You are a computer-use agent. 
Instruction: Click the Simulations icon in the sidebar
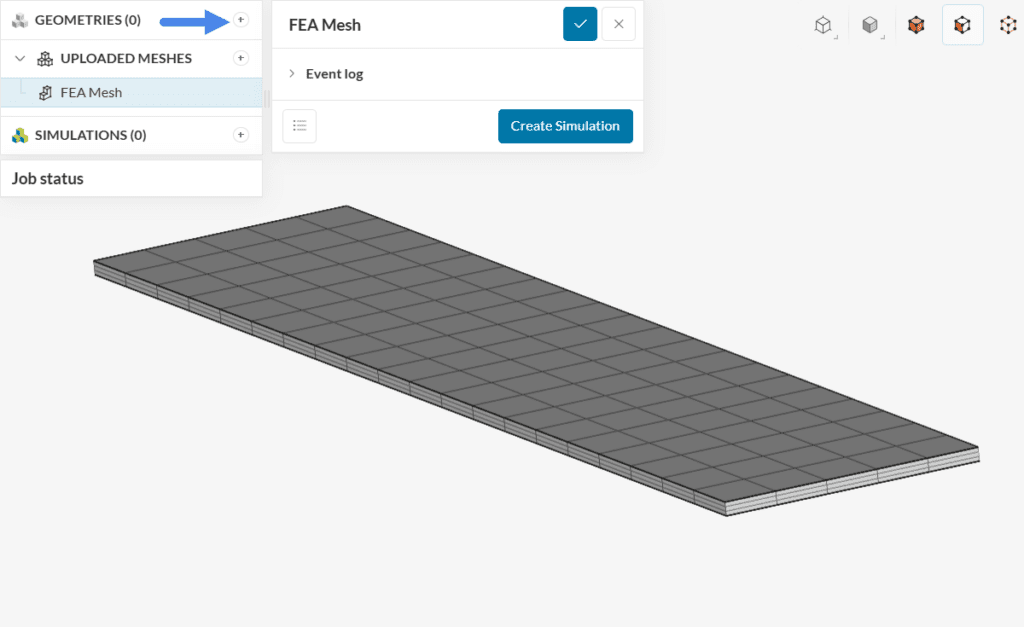click(x=18, y=135)
